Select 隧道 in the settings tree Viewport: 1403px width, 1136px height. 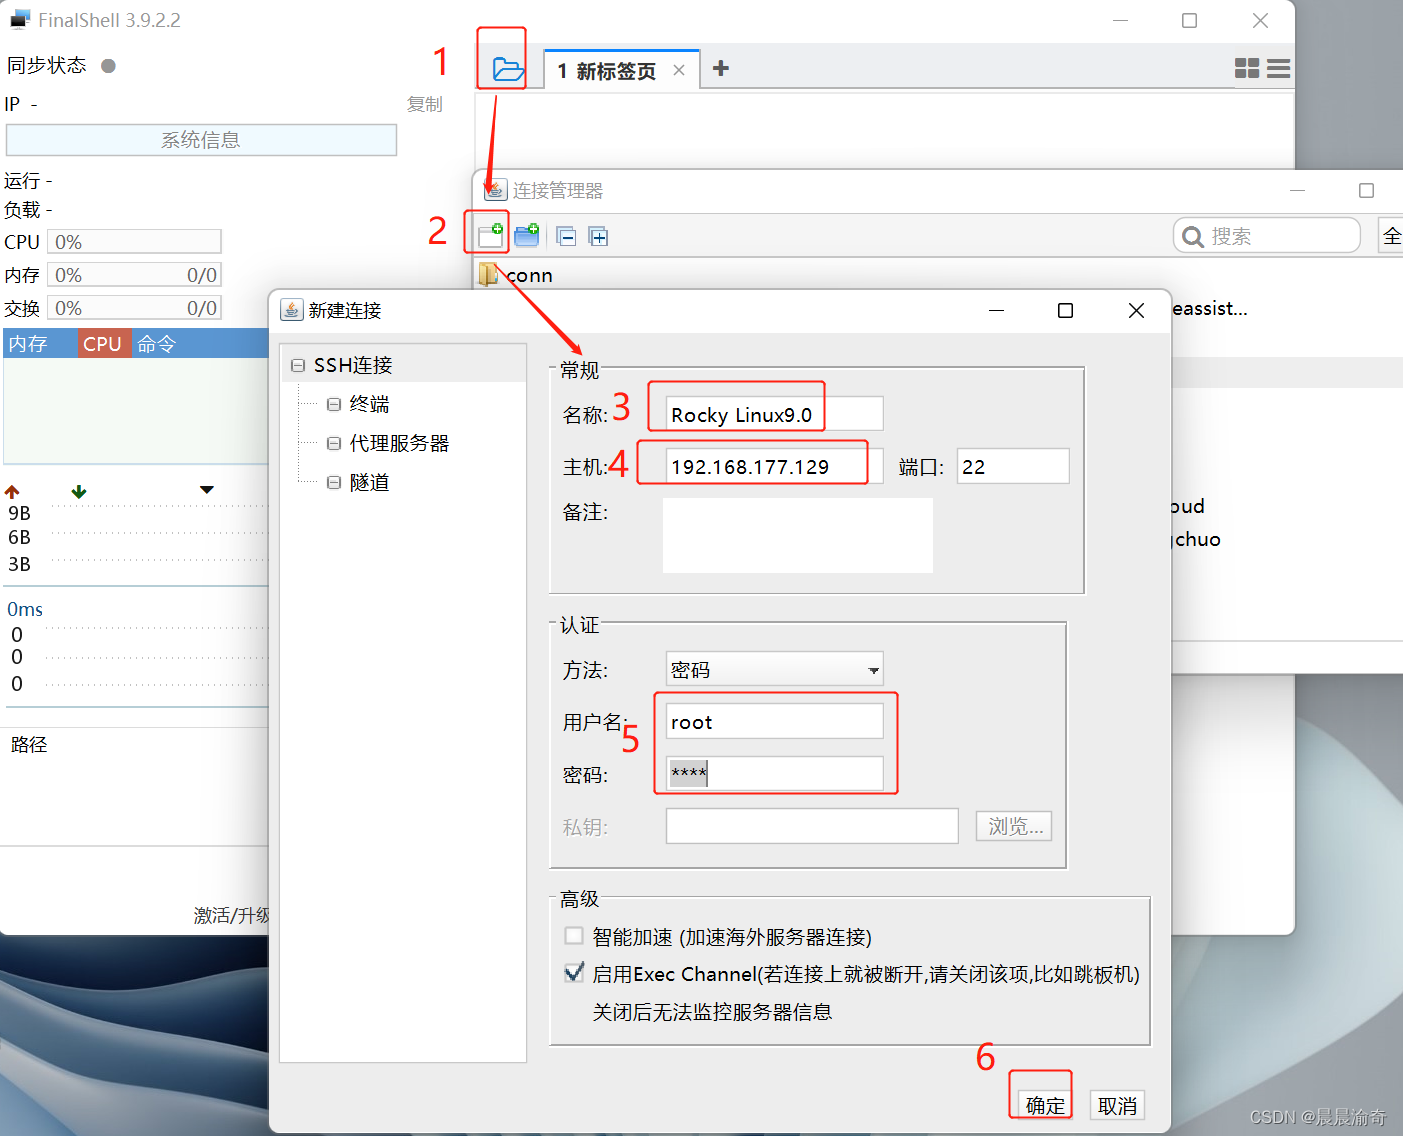coord(369,482)
